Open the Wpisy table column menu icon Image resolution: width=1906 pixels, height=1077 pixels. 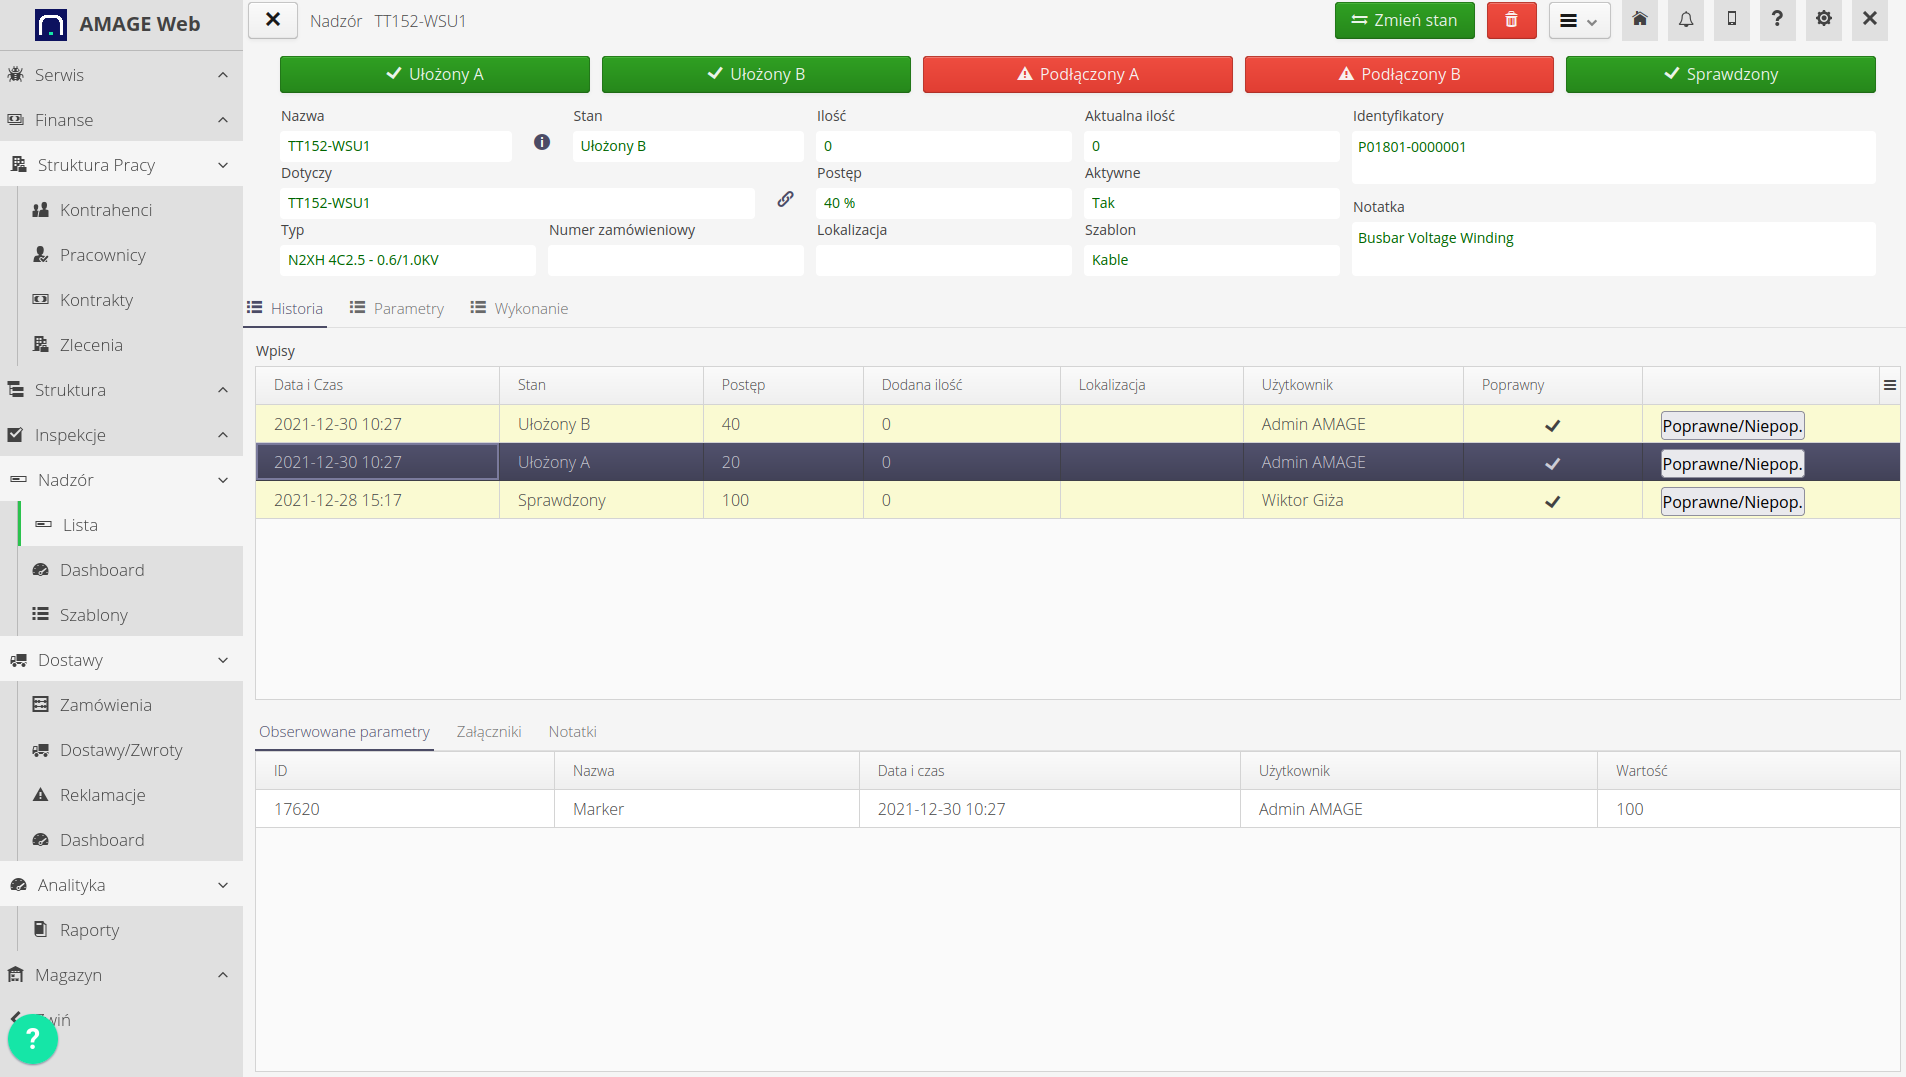coord(1889,385)
